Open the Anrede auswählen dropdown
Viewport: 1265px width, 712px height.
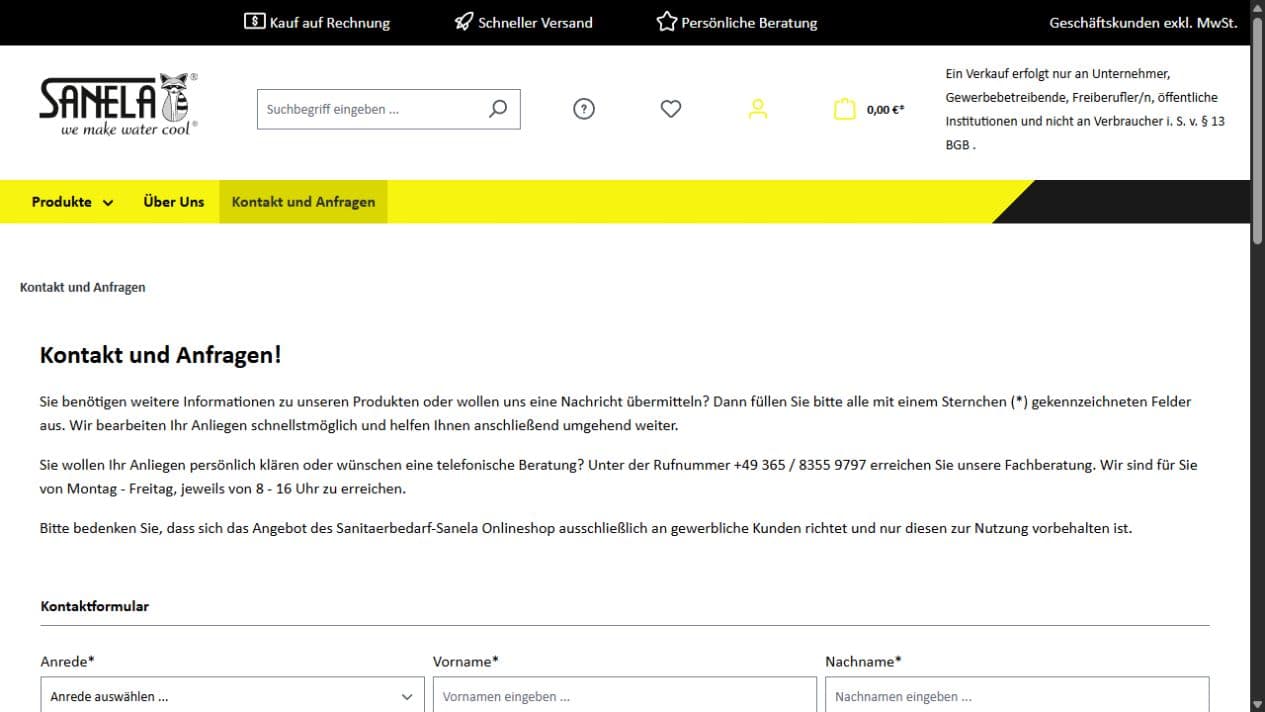coord(232,696)
